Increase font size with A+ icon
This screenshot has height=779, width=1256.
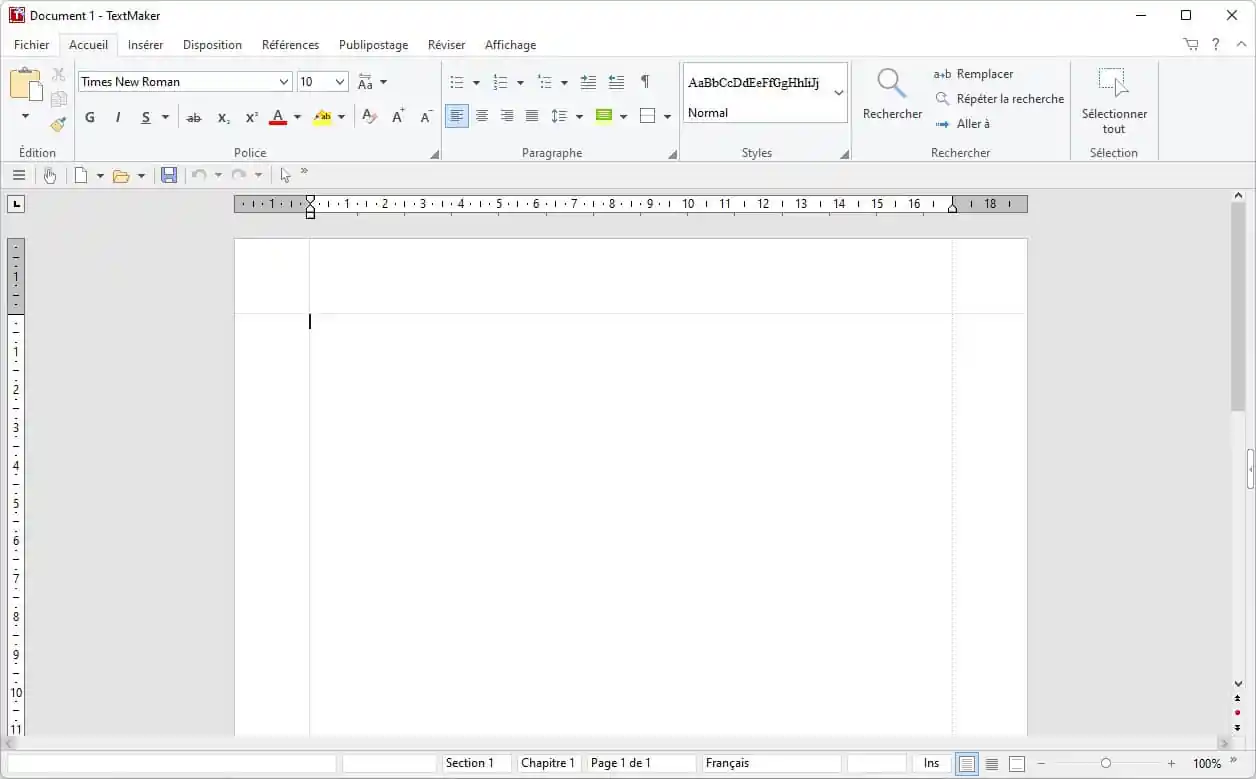[398, 117]
